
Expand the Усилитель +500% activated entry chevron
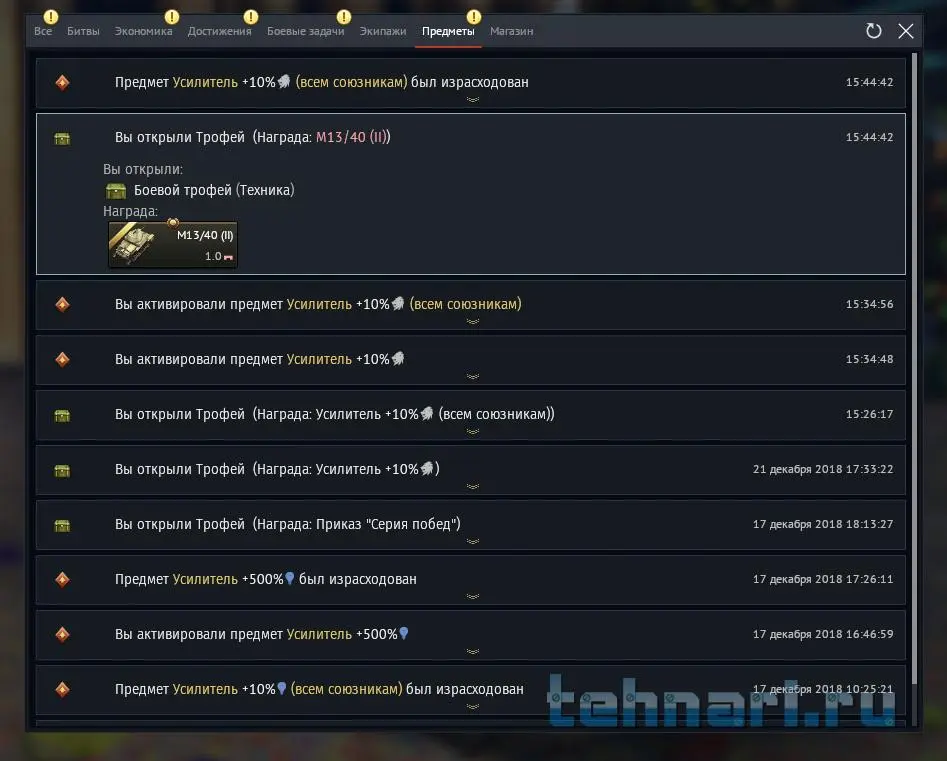[x=473, y=652]
